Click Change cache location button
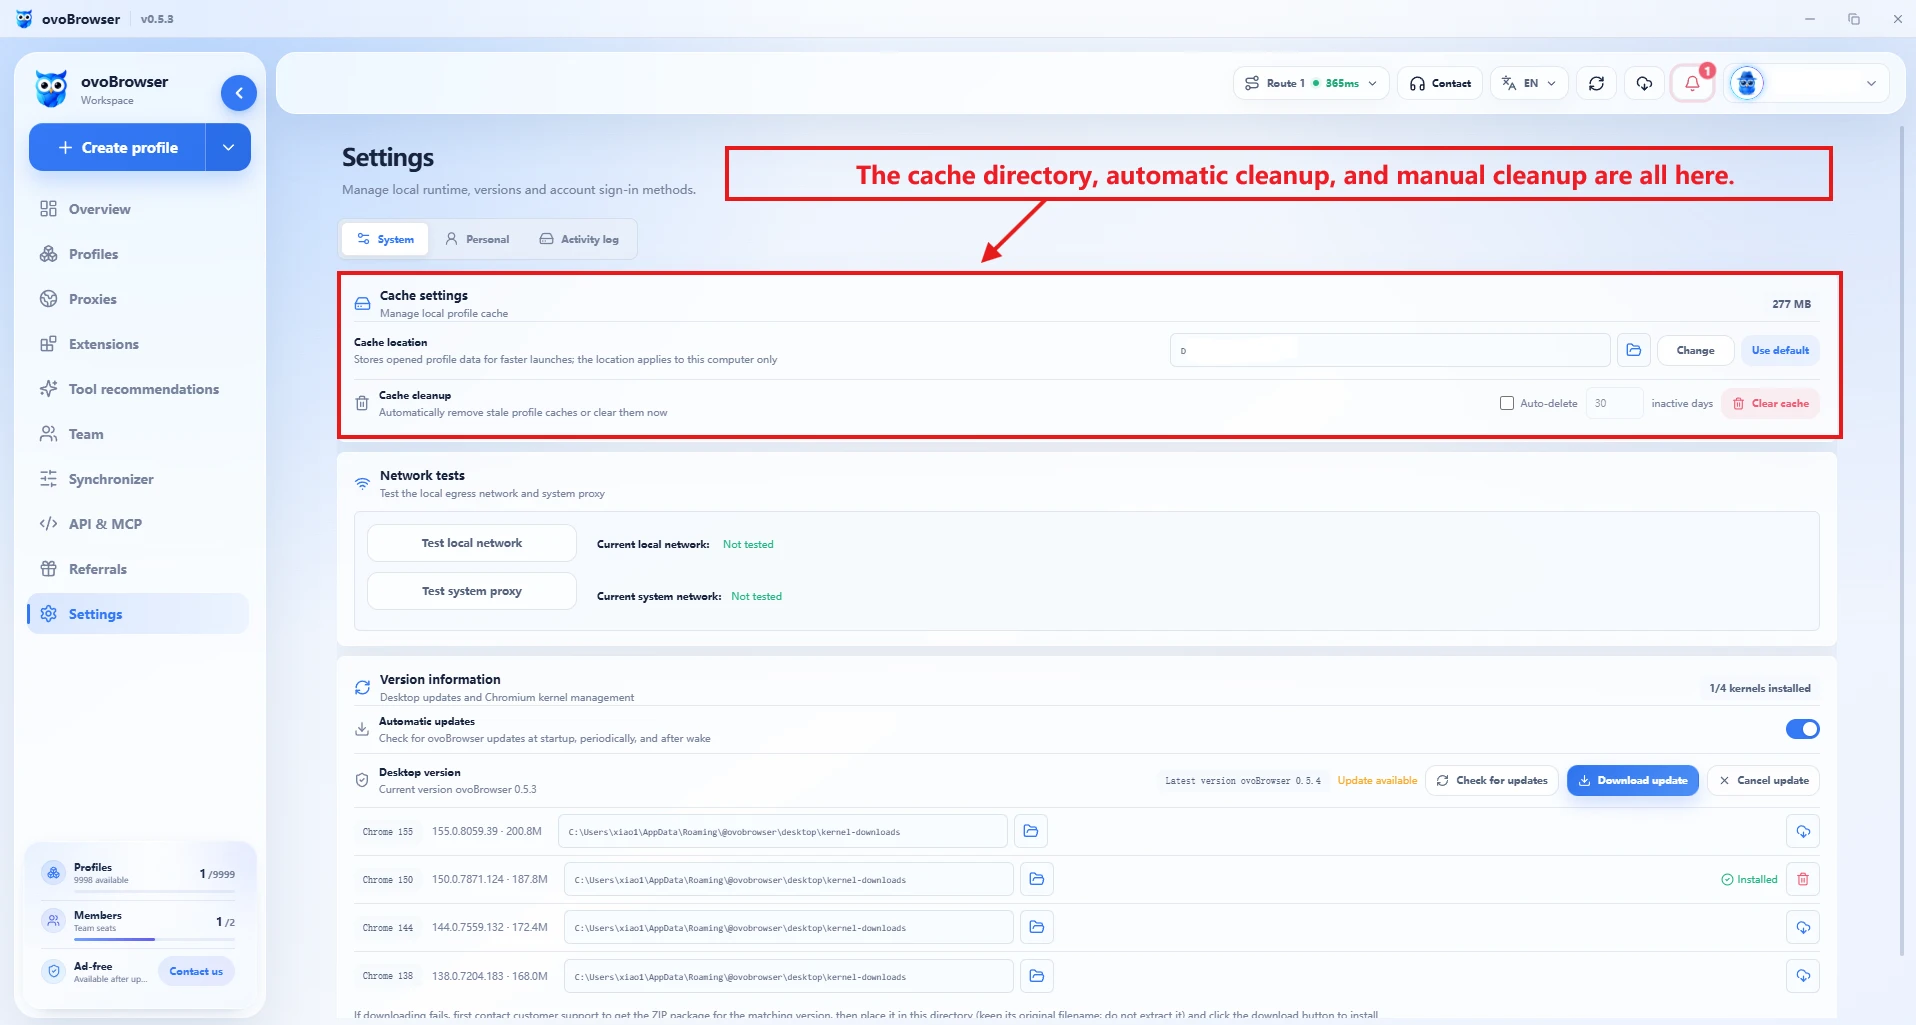 tap(1695, 350)
